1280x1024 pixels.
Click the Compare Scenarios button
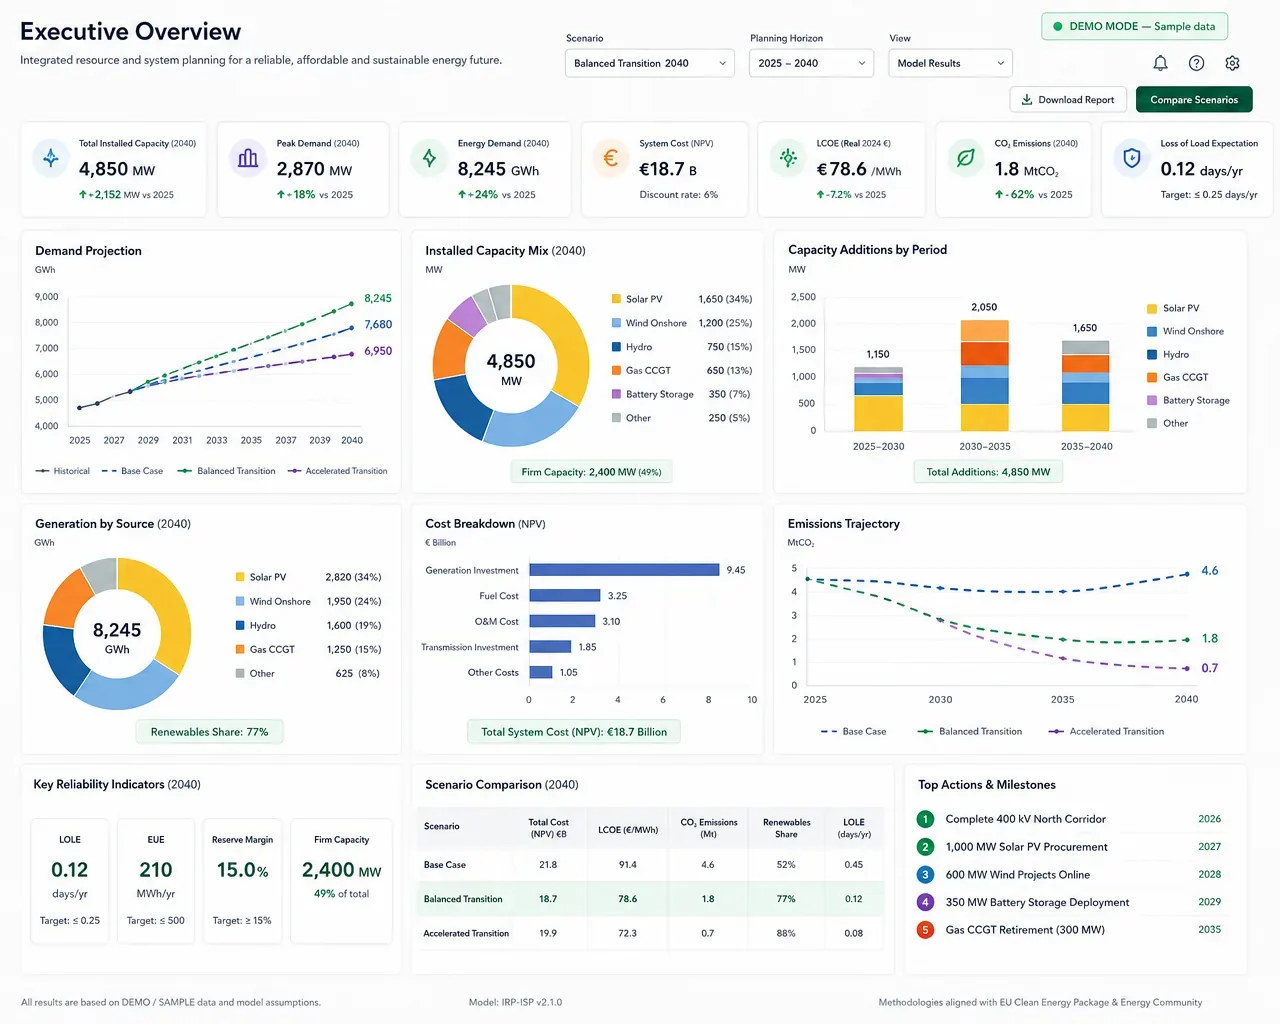pos(1194,99)
